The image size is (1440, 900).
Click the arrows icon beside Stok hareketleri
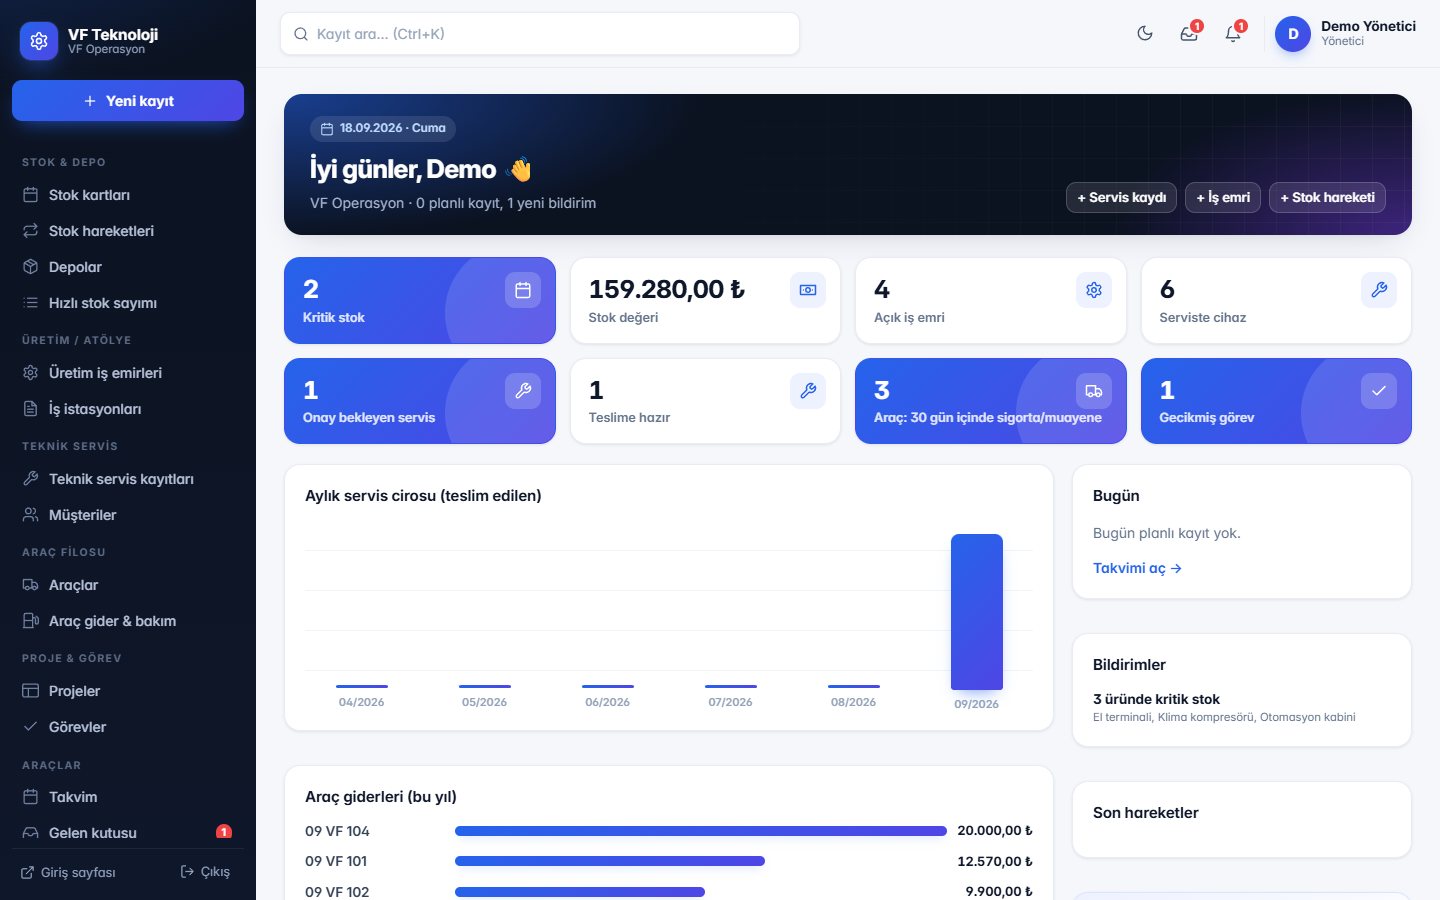[31, 231]
